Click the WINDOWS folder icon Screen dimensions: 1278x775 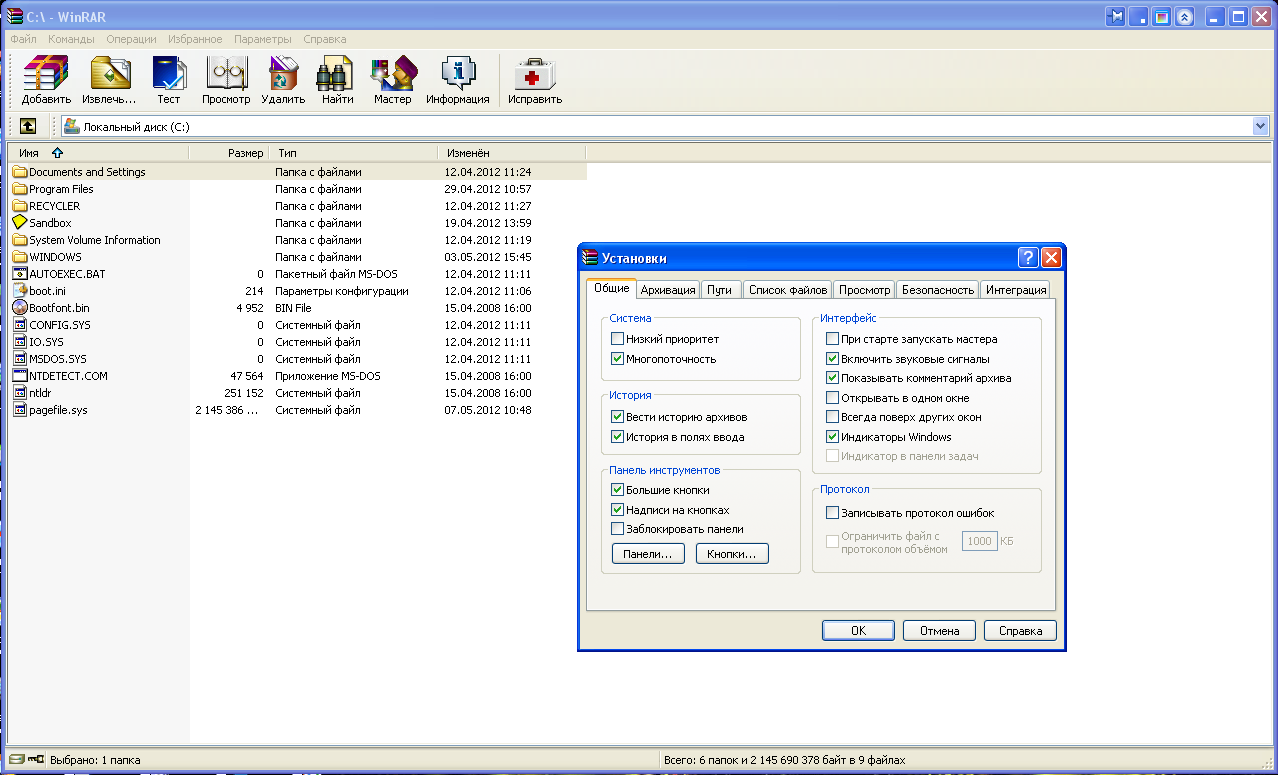coord(19,257)
